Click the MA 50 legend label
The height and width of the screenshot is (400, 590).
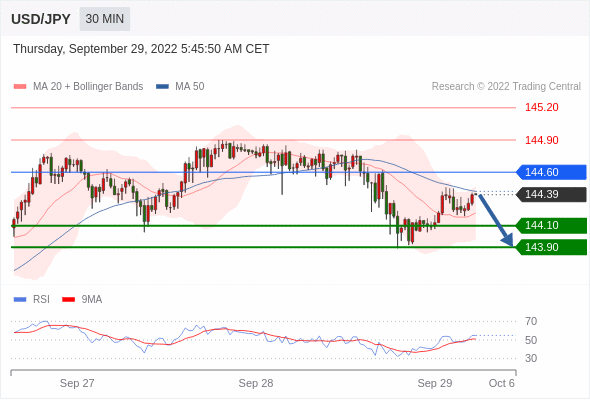pyautogui.click(x=190, y=87)
